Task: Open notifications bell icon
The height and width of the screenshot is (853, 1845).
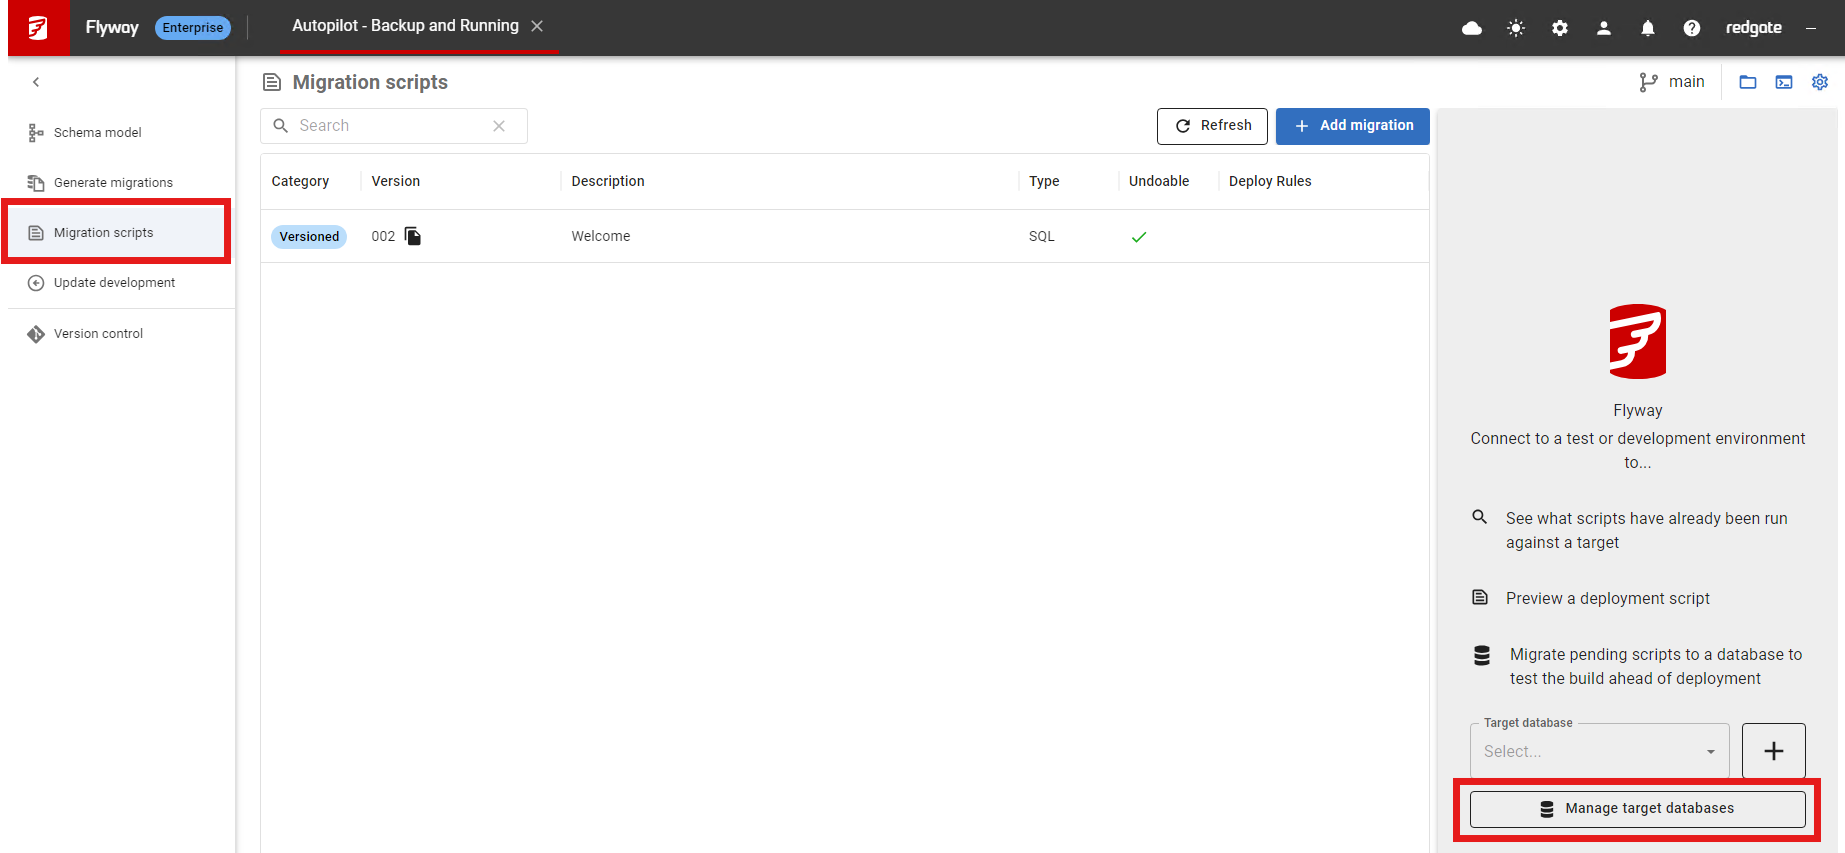Action: (1647, 28)
